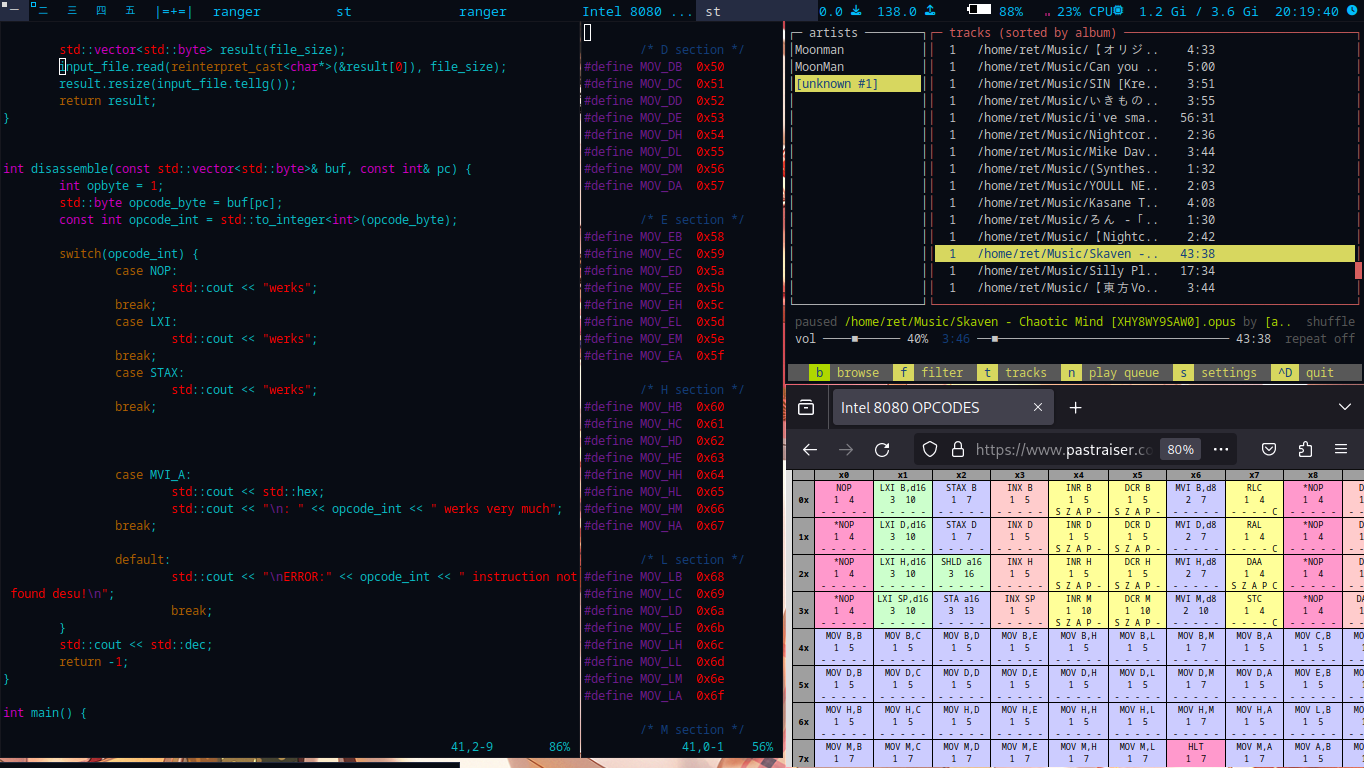This screenshot has width=1364, height=768.
Task: Open the Firefox extensions puzzle icon
Action: click(1305, 450)
